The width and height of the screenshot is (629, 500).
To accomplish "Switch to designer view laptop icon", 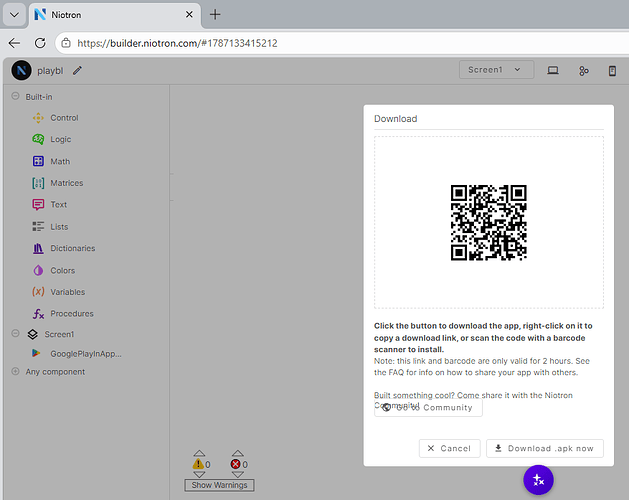I will coord(553,71).
